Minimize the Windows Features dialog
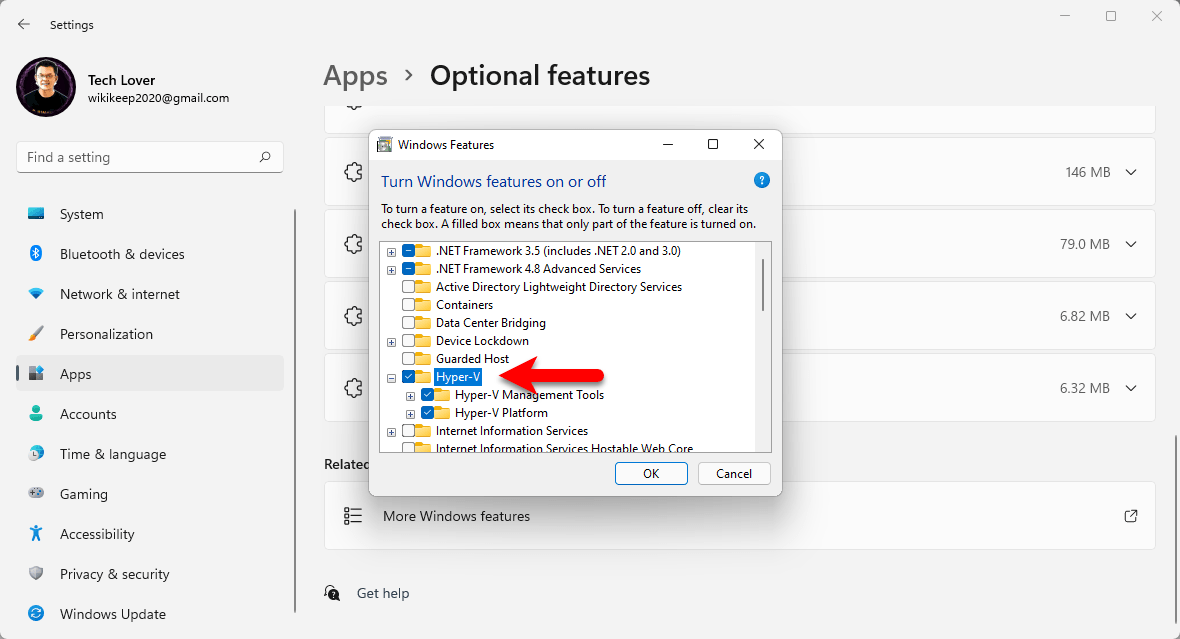 pos(668,145)
